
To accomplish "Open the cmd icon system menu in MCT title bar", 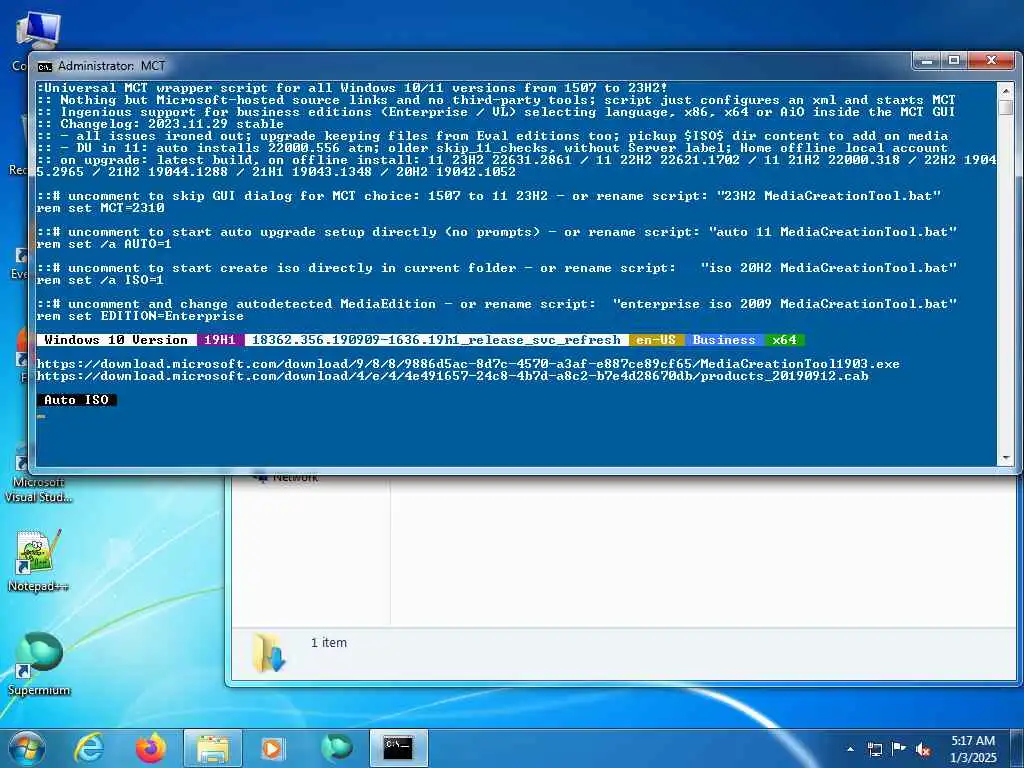I will point(44,66).
